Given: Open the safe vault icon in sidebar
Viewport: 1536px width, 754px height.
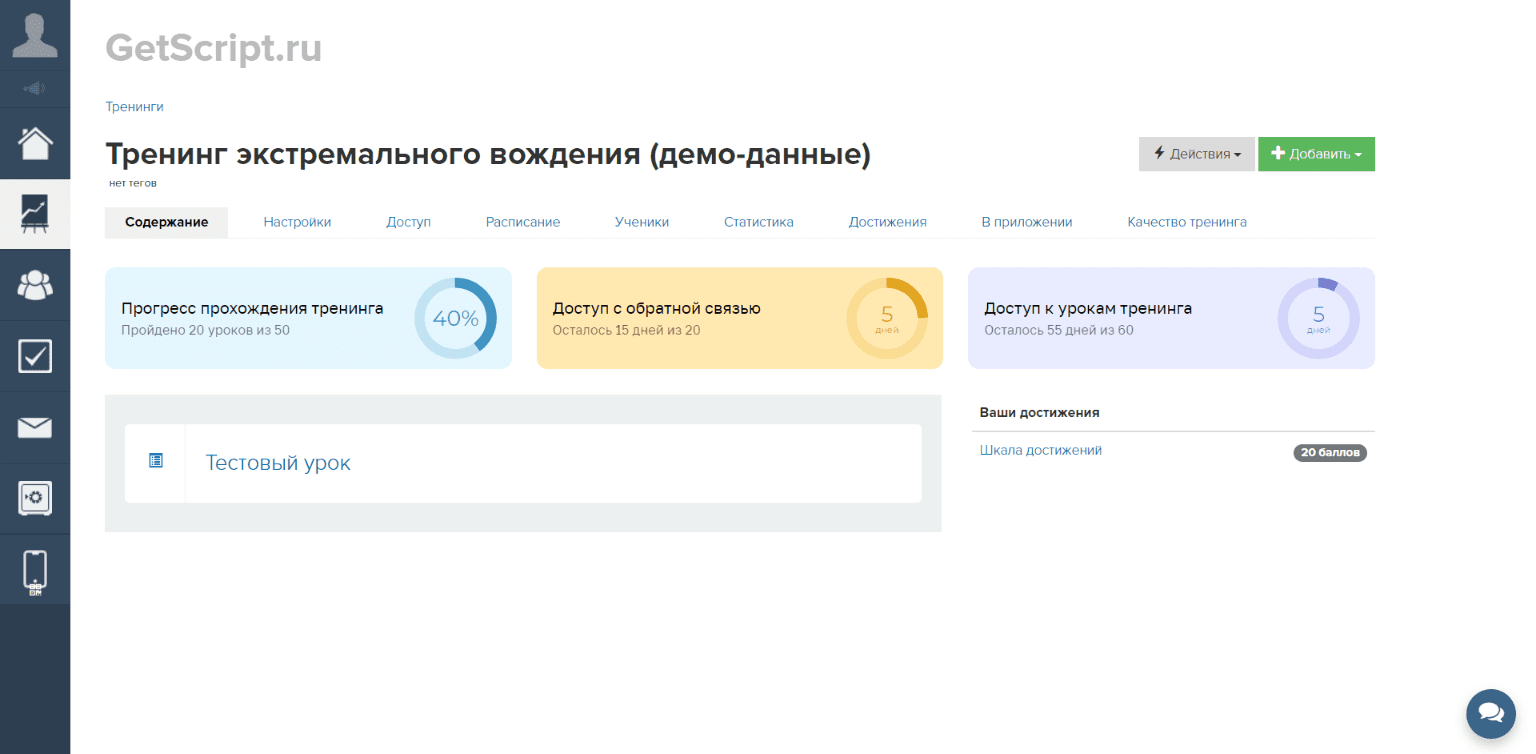Looking at the screenshot, I should point(35,498).
